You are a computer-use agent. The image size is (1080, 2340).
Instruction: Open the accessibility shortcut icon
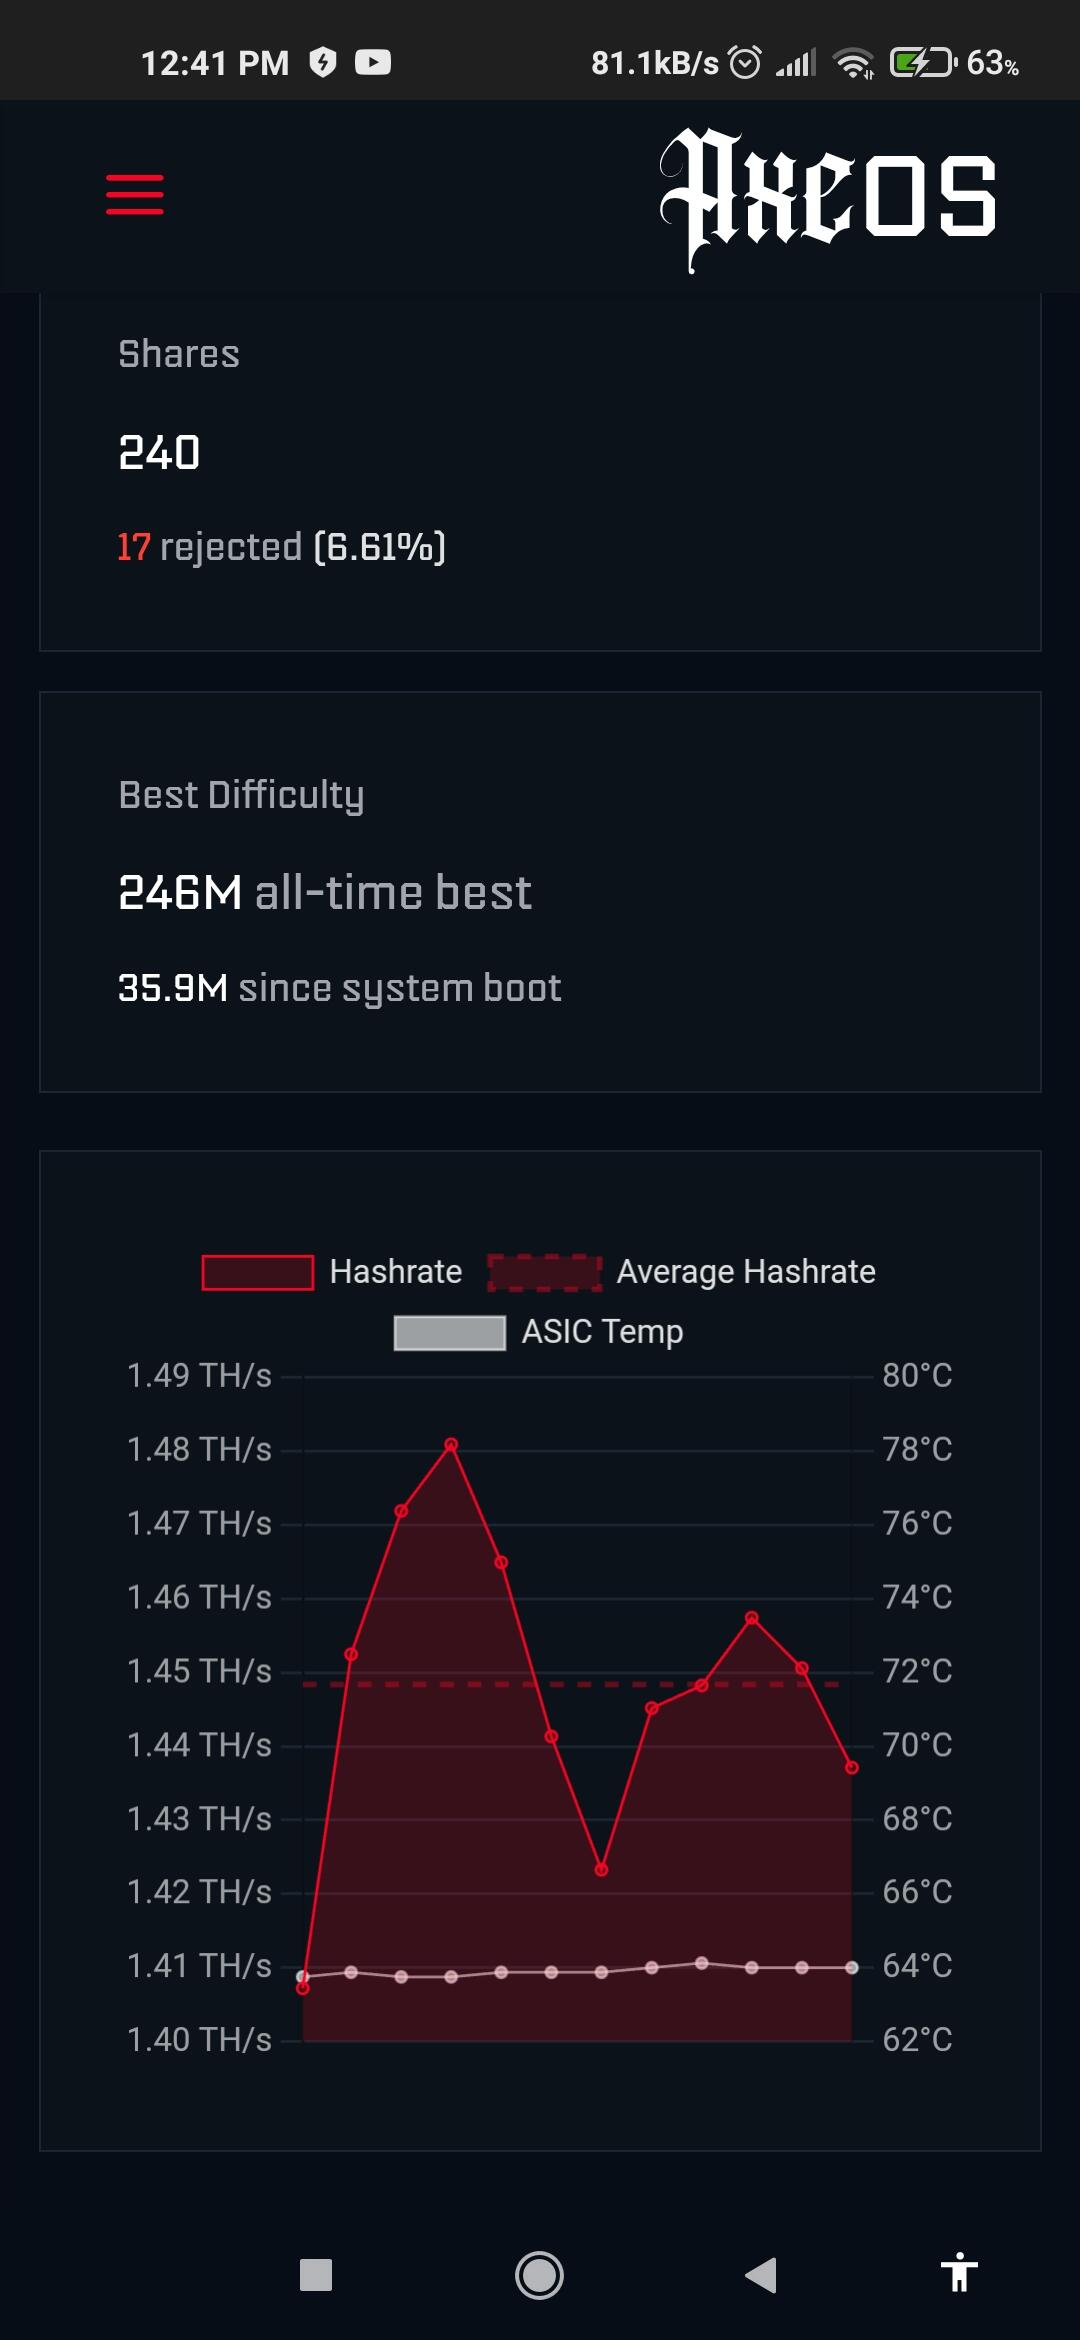coord(959,2272)
